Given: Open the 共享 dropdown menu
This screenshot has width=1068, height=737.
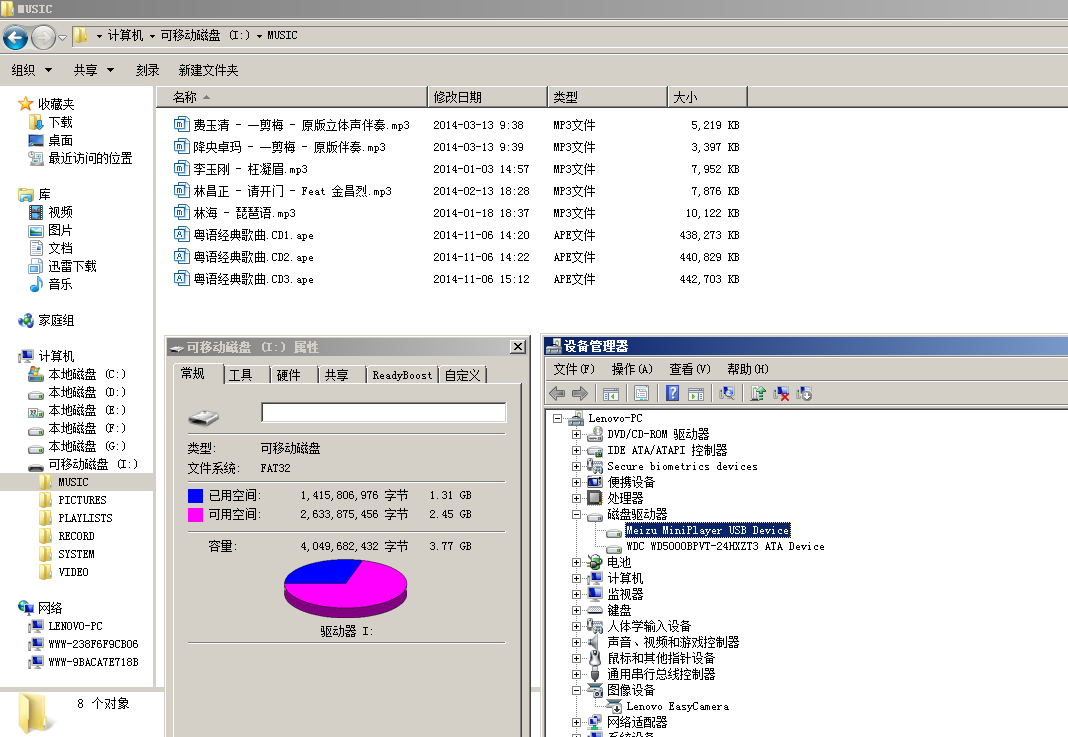Looking at the screenshot, I should [94, 70].
